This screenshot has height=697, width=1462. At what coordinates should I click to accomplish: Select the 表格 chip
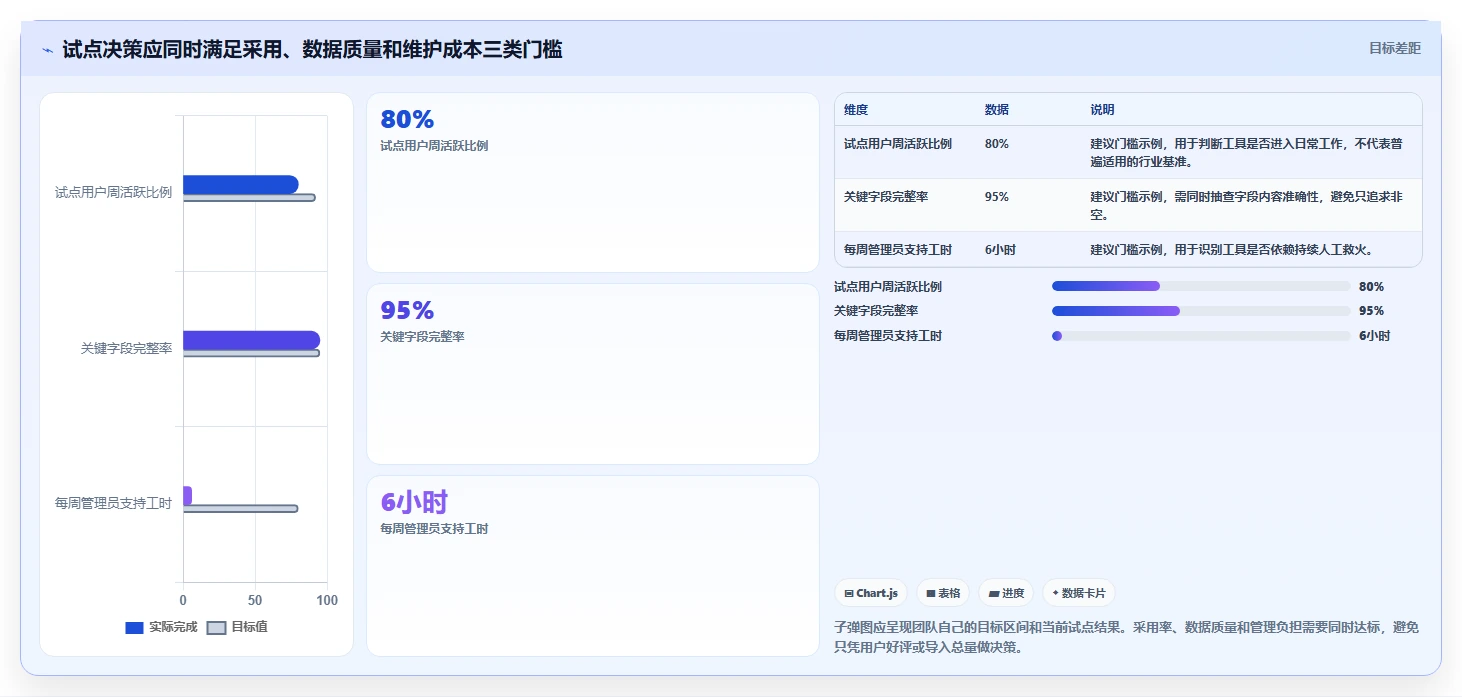tap(943, 593)
